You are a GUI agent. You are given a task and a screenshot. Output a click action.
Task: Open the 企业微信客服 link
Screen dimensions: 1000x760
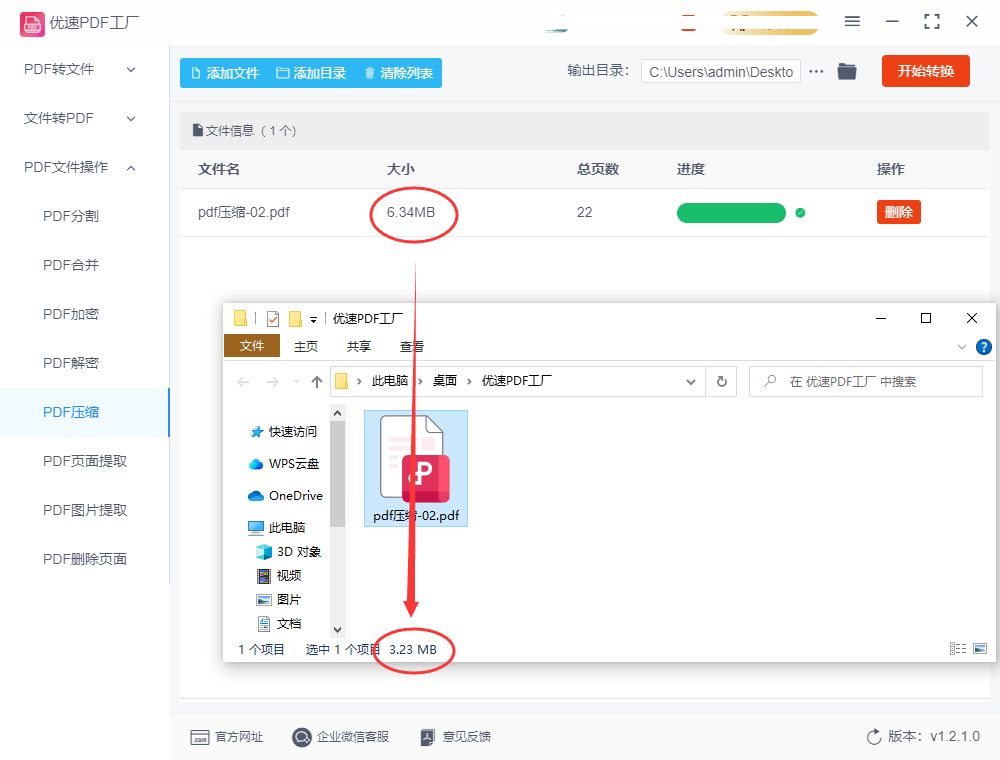(x=341, y=737)
